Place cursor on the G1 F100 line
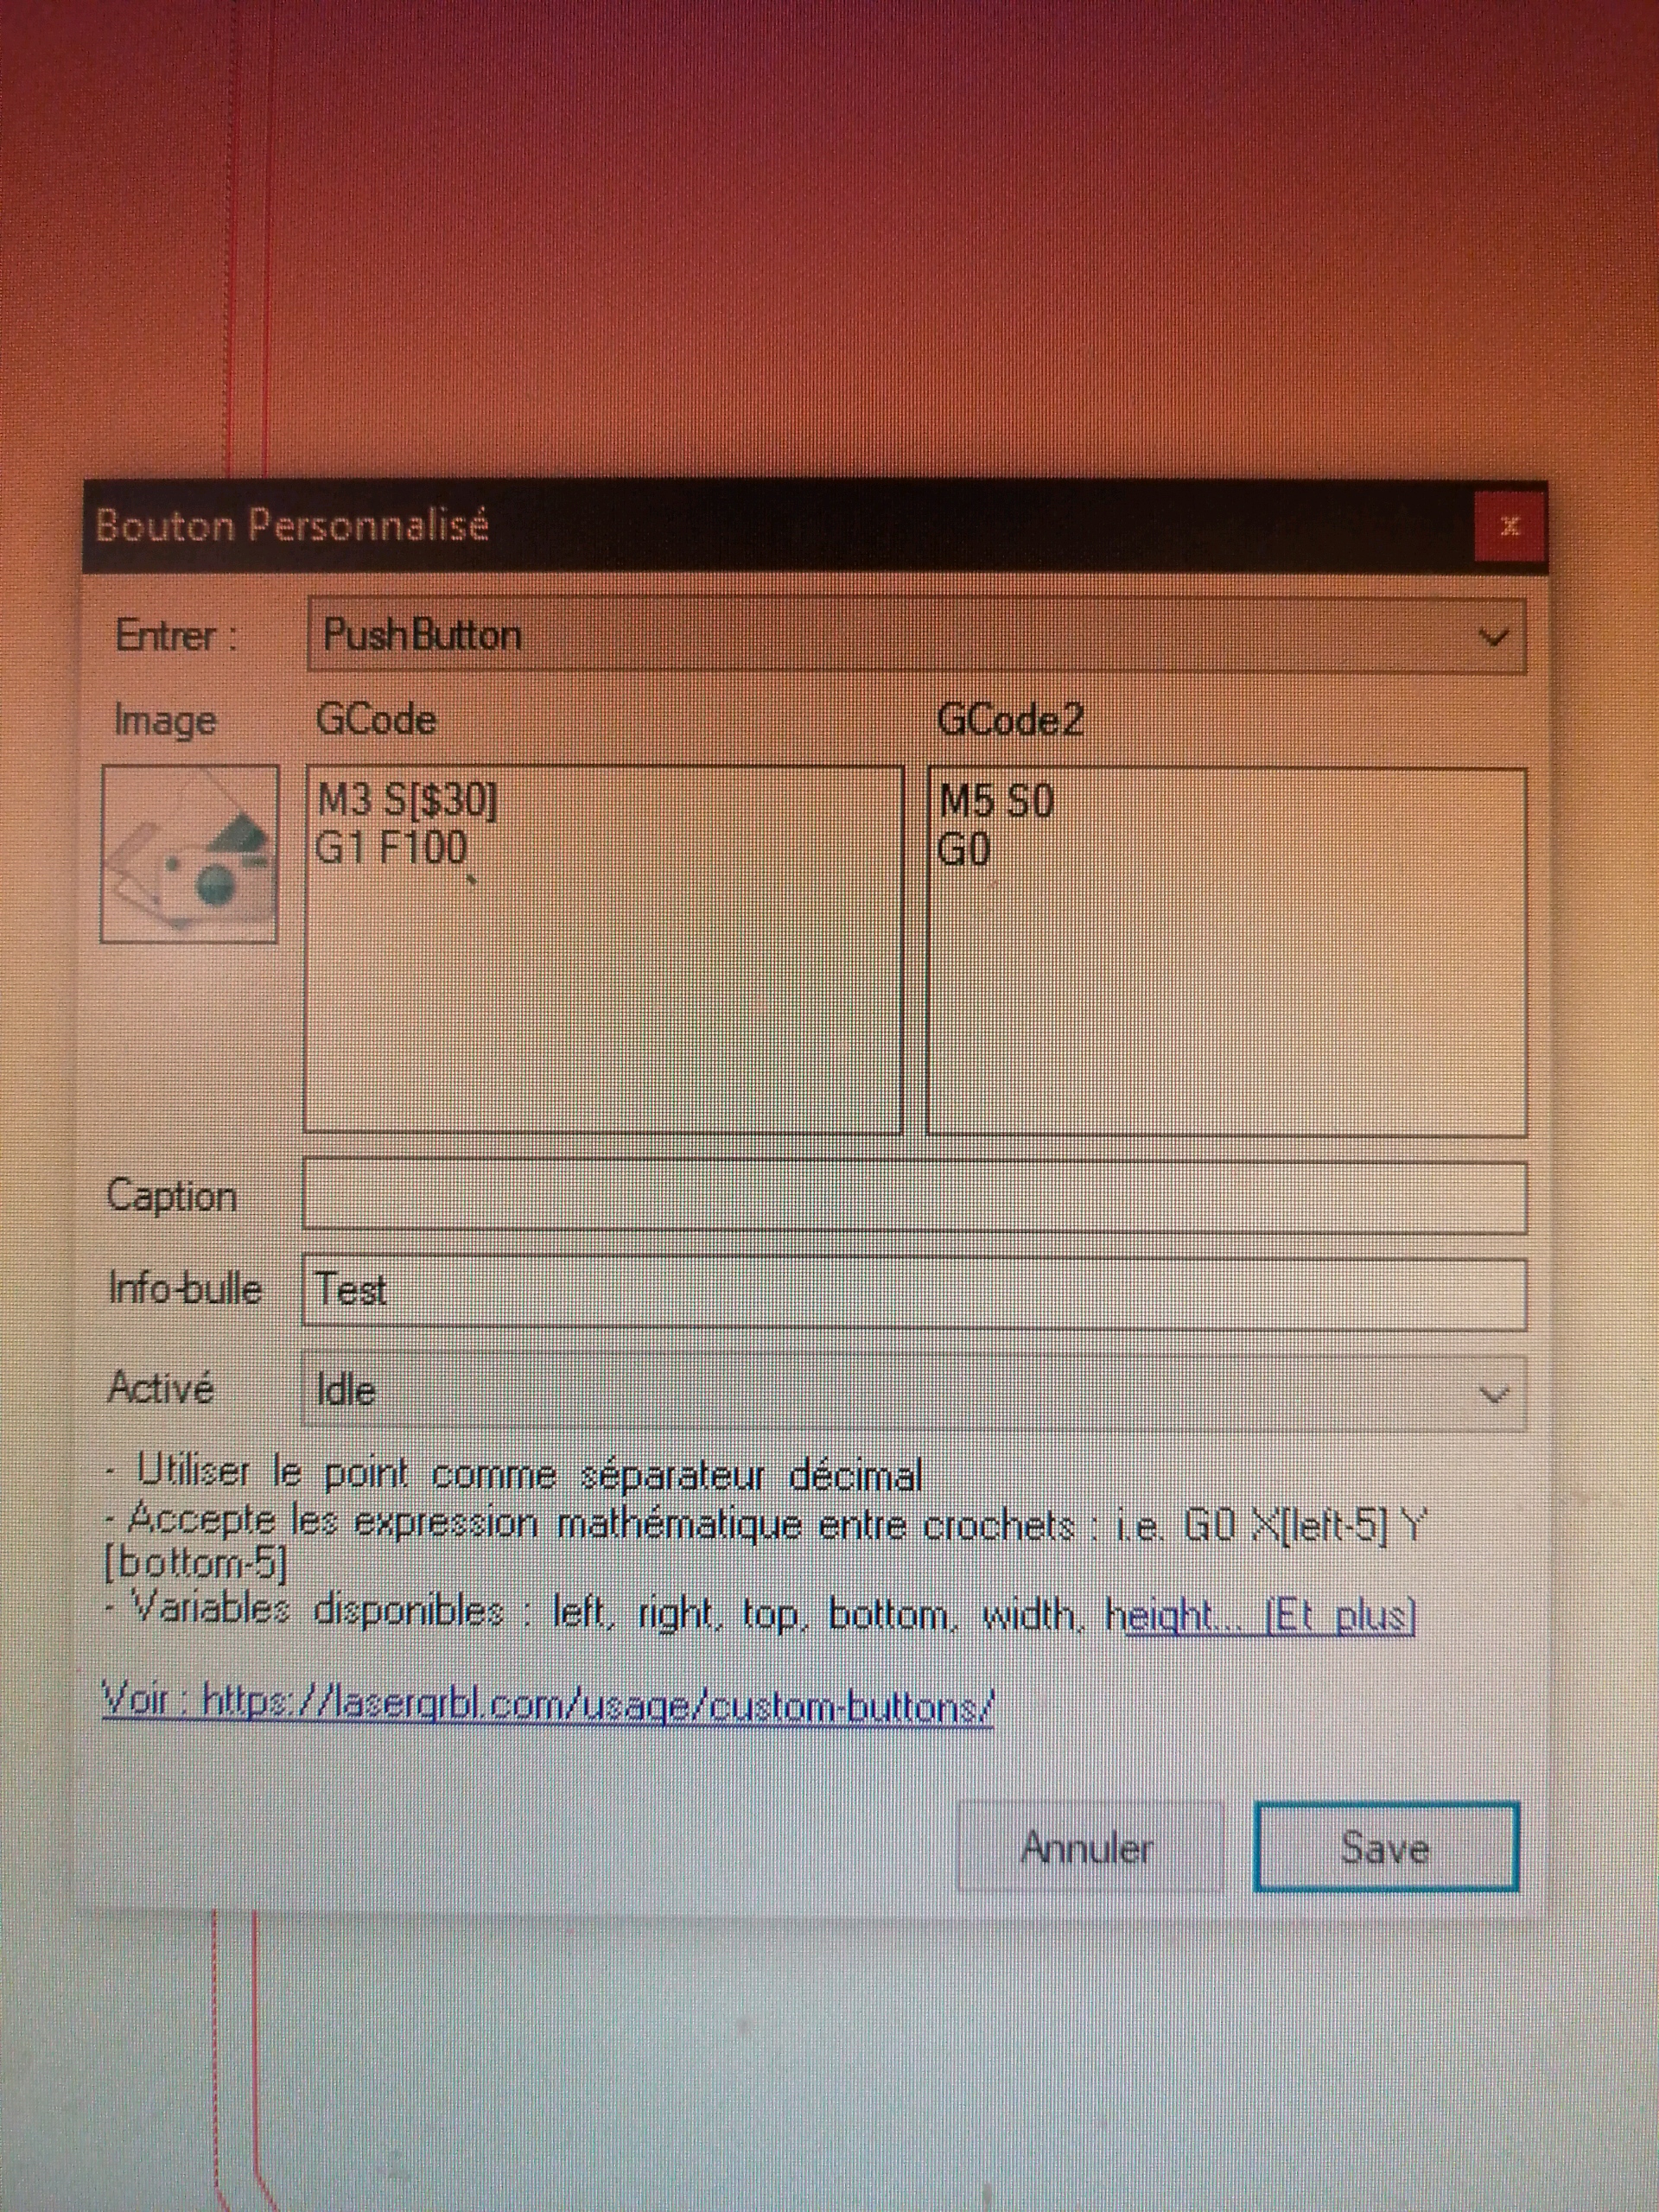The image size is (1659, 2212). [393, 849]
